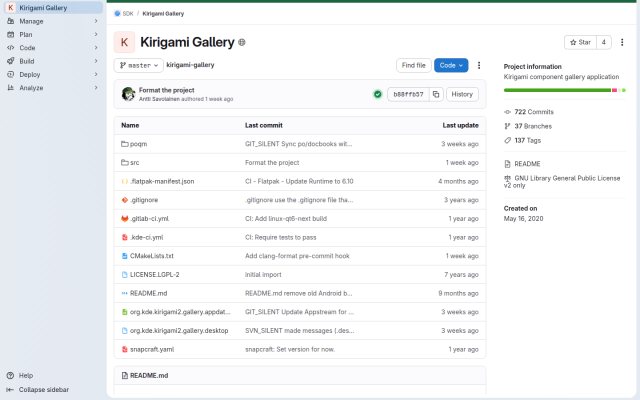Open the 37 Branches link

pos(533,126)
